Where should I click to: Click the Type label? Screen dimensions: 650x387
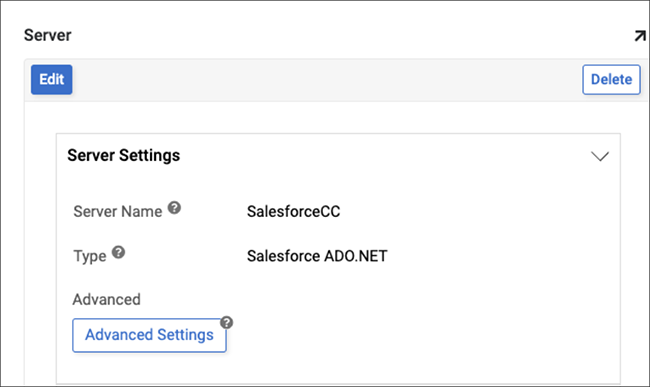coord(90,256)
